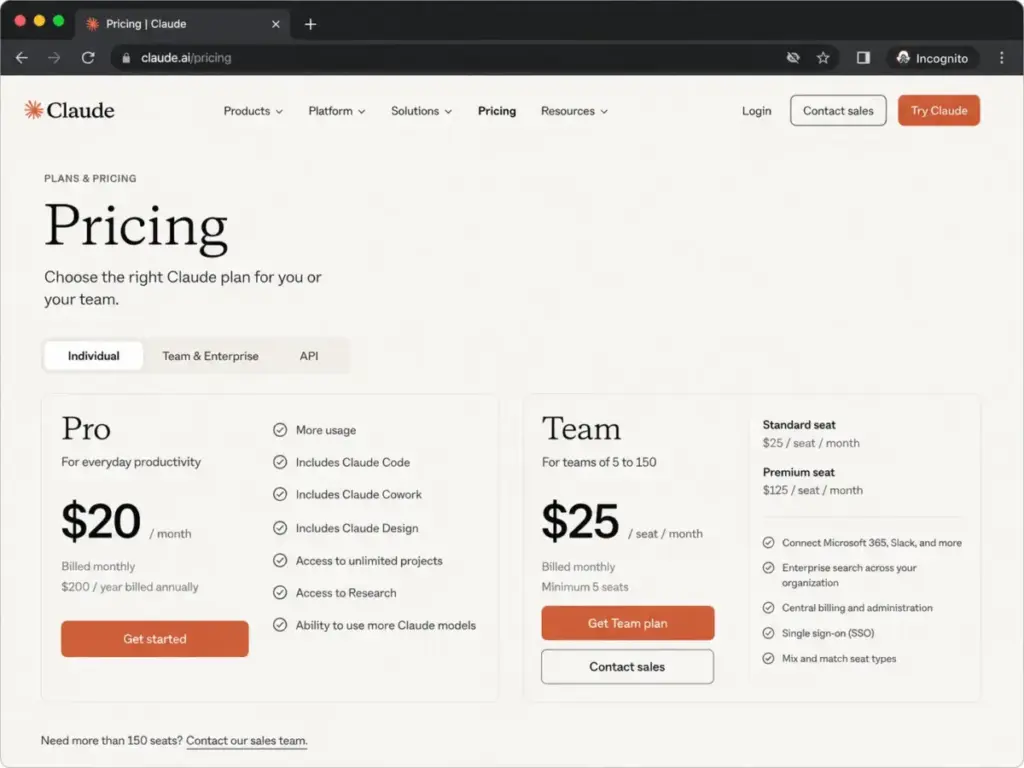Click the 'Minimum 5 seats' text
This screenshot has height=768, width=1024.
point(585,587)
